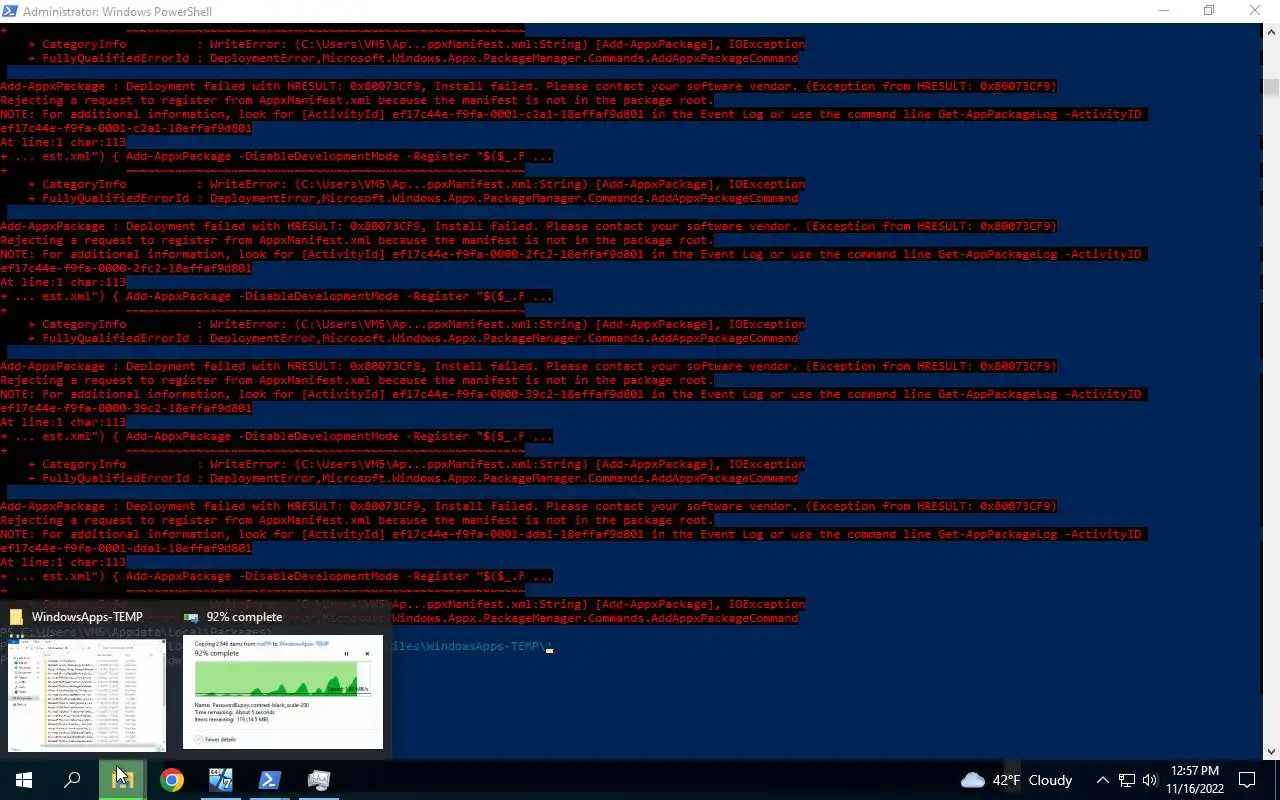The image size is (1280, 800).
Task: Select the WindowsApps-TEMP window thumbnail preview
Action: point(87,695)
